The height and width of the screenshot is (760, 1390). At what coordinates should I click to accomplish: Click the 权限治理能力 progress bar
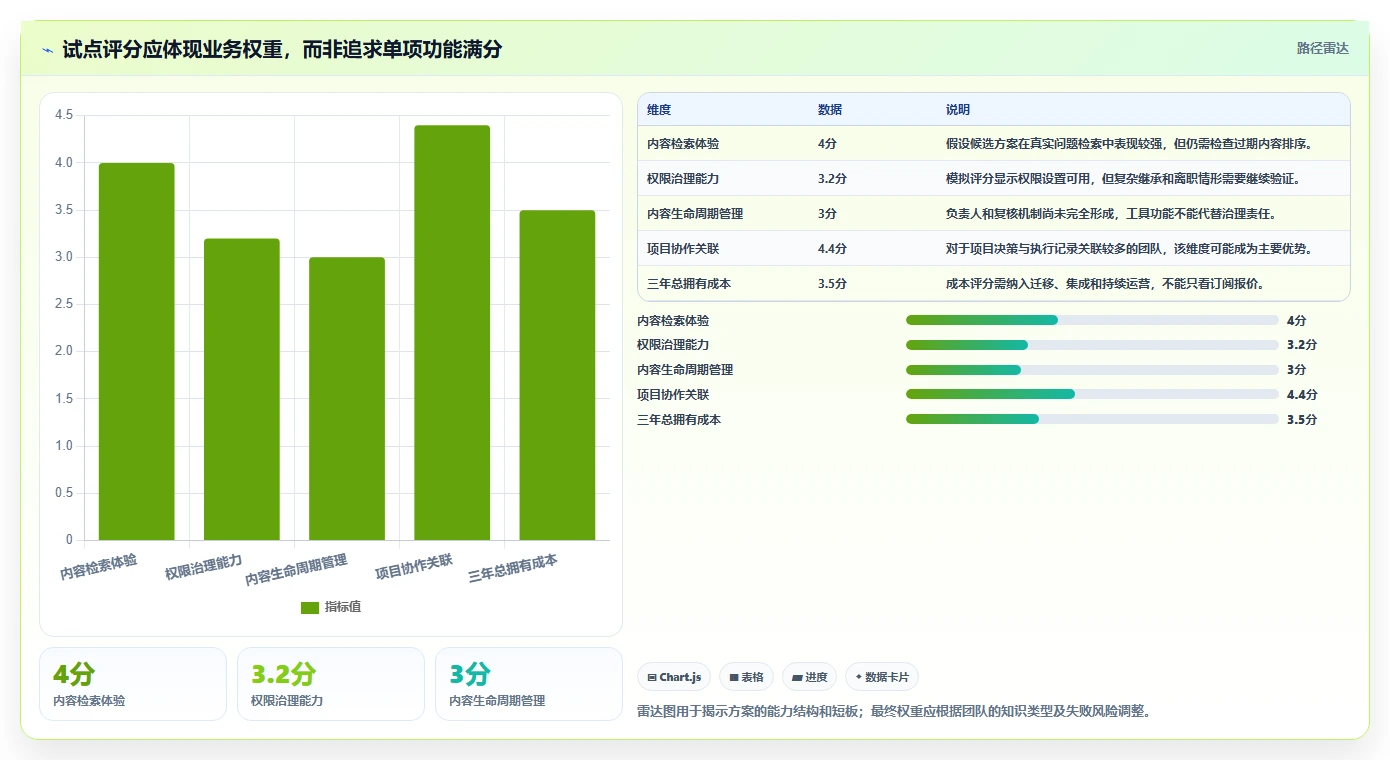[1092, 345]
